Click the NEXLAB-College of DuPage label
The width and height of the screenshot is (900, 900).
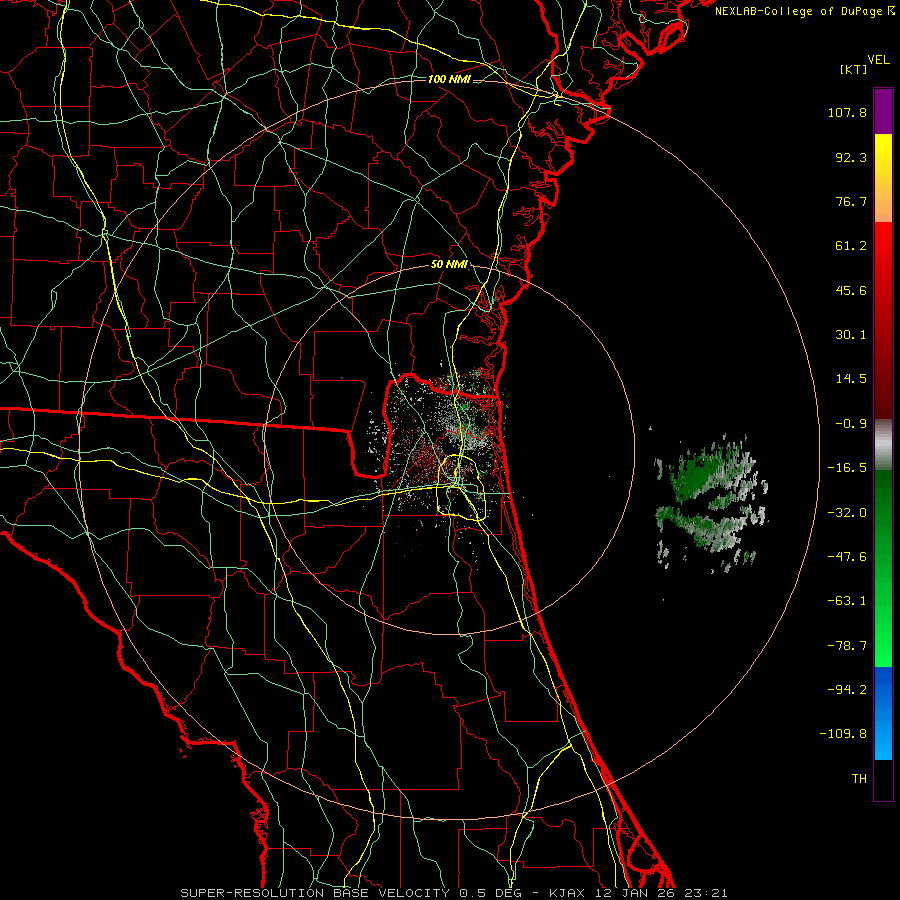click(x=799, y=11)
